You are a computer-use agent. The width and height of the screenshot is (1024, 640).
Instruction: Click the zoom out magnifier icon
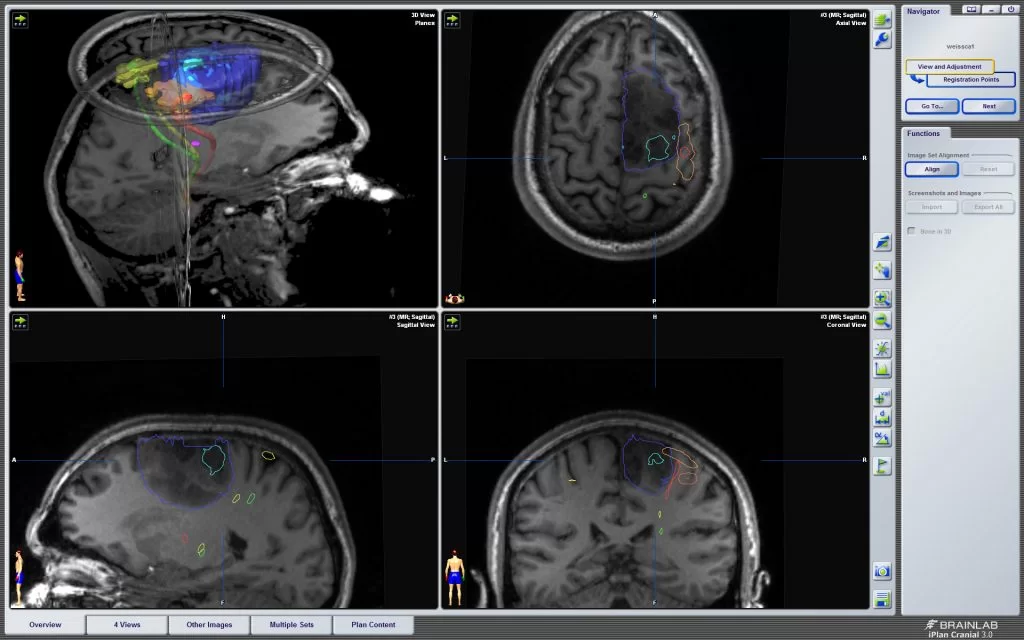pyautogui.click(x=882, y=321)
